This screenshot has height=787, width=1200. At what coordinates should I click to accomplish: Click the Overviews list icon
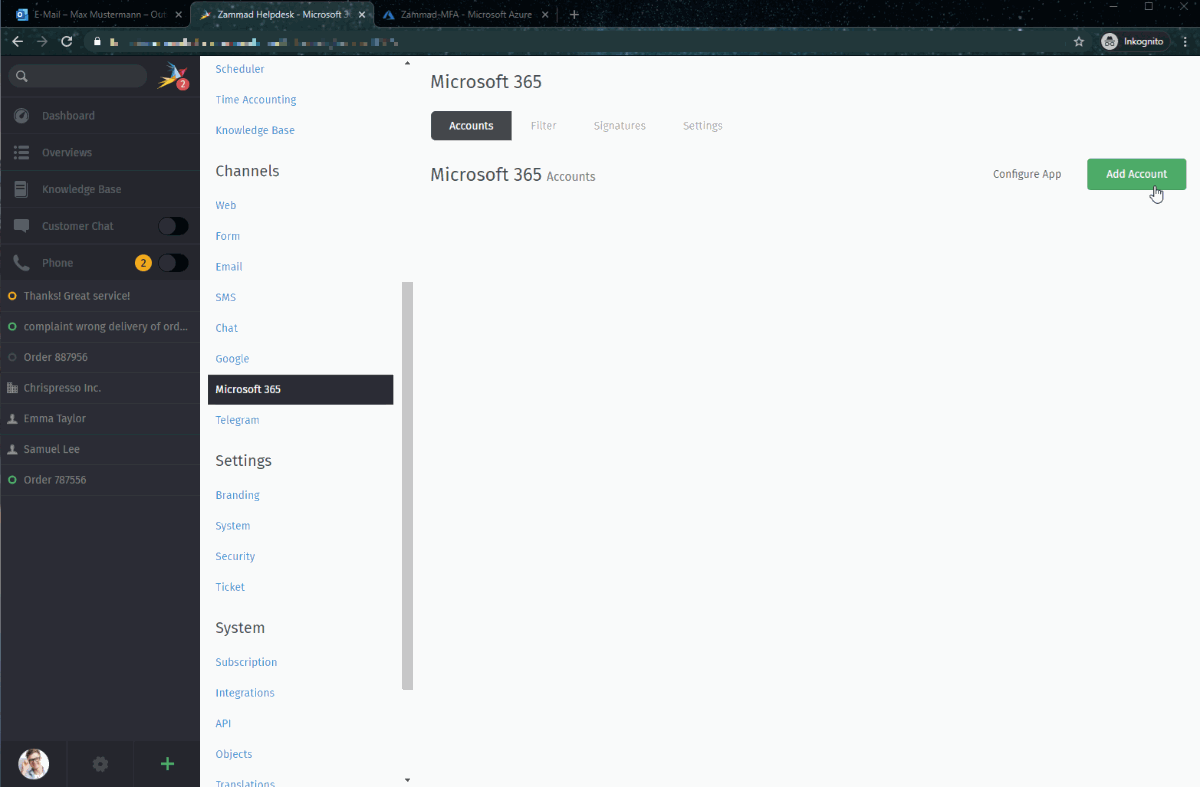point(21,153)
